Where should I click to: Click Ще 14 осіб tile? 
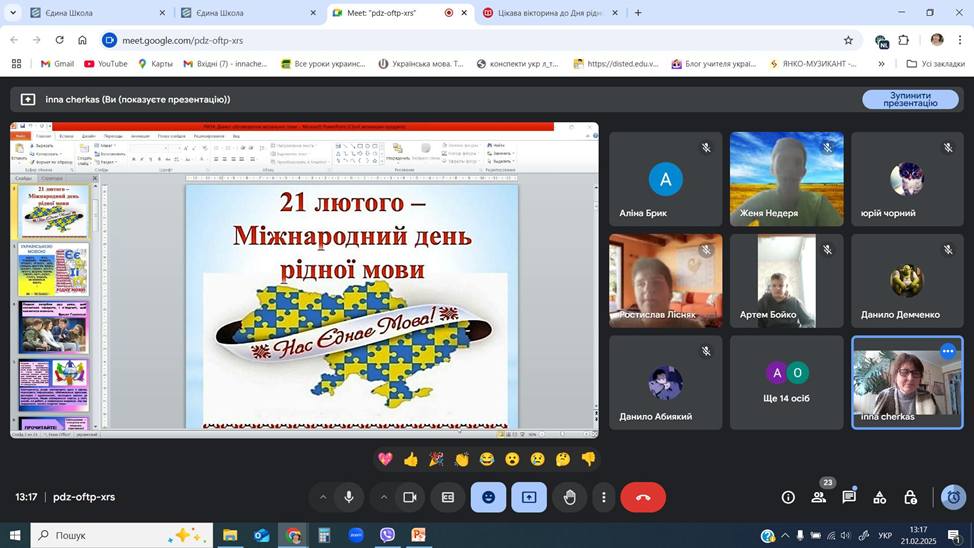[786, 383]
